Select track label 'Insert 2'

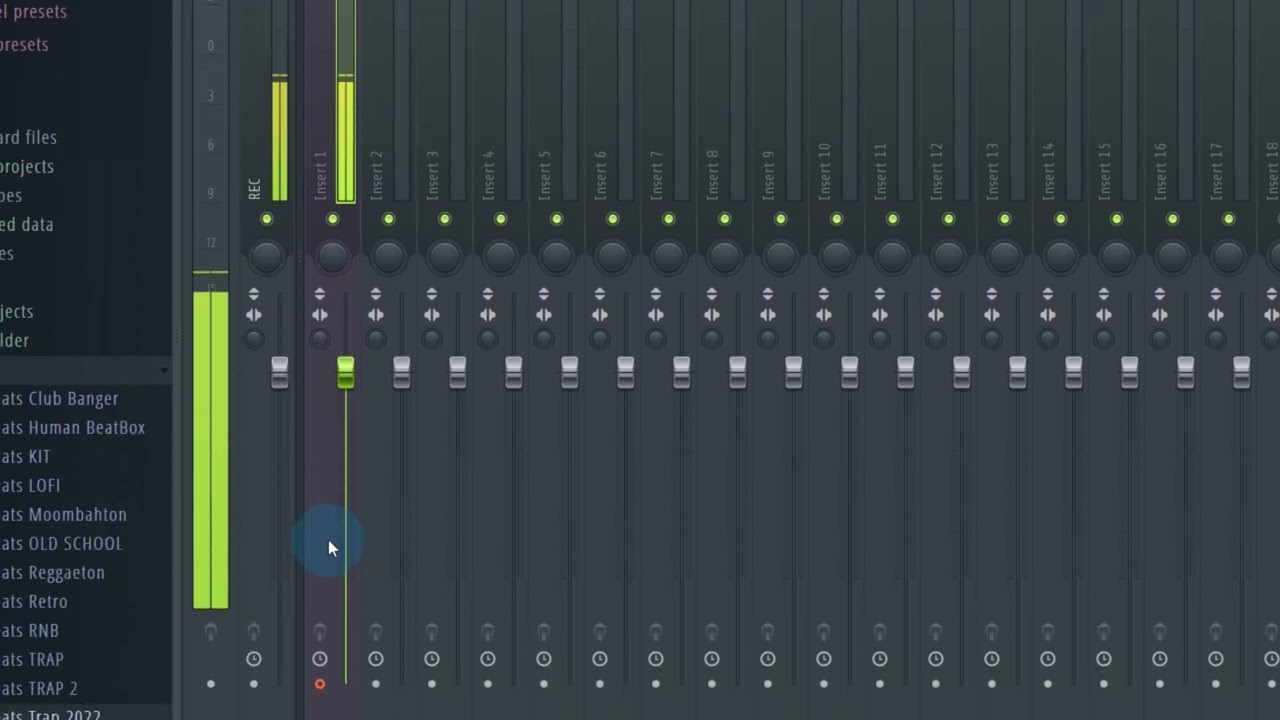coord(377,175)
